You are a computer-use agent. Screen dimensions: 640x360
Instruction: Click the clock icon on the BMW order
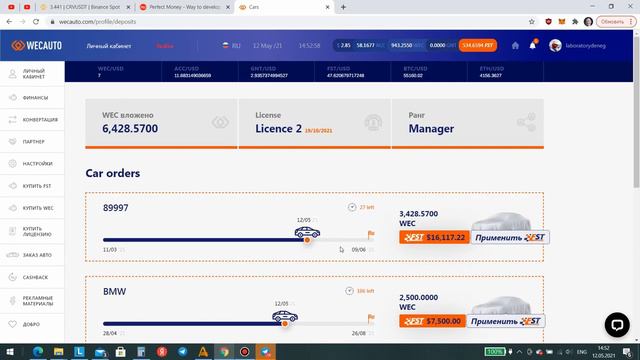tap(349, 291)
